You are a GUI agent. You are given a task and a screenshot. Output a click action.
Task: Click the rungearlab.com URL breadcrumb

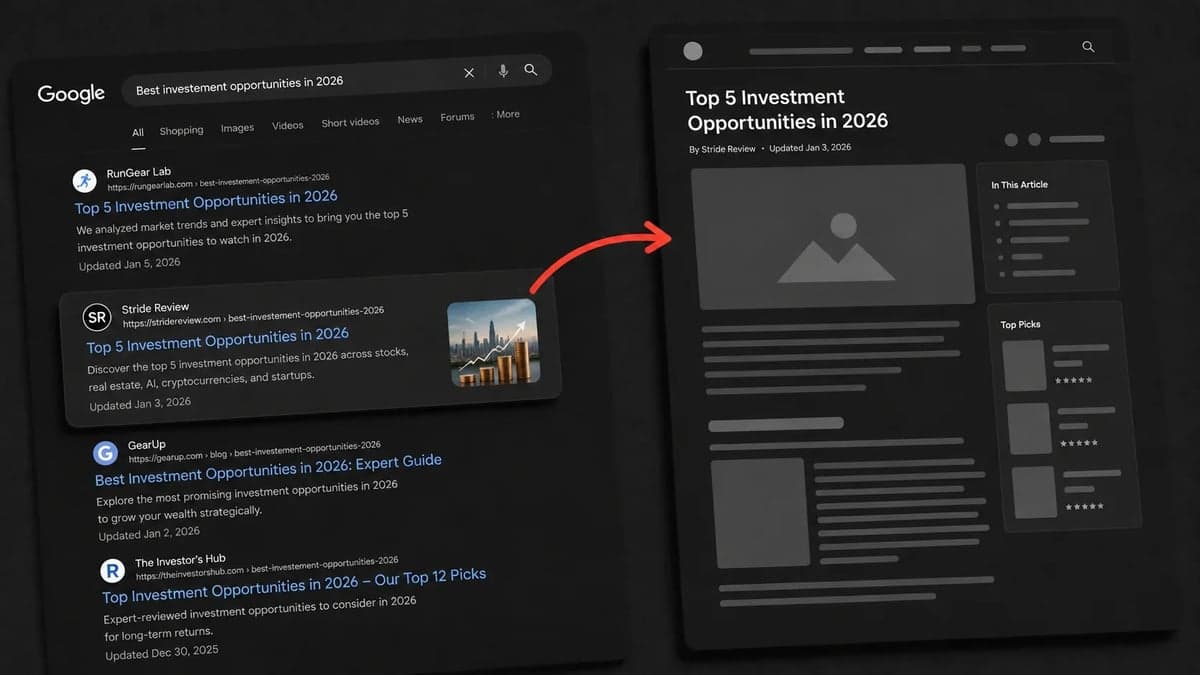[218, 183]
